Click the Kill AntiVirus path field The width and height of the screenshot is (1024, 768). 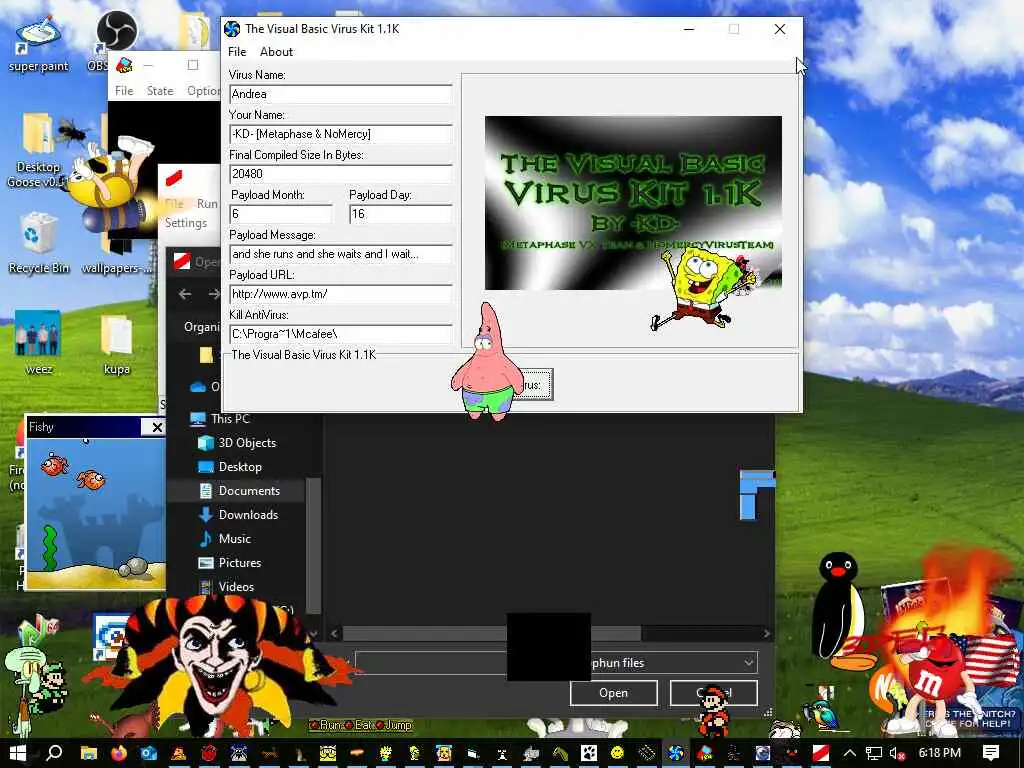340,334
